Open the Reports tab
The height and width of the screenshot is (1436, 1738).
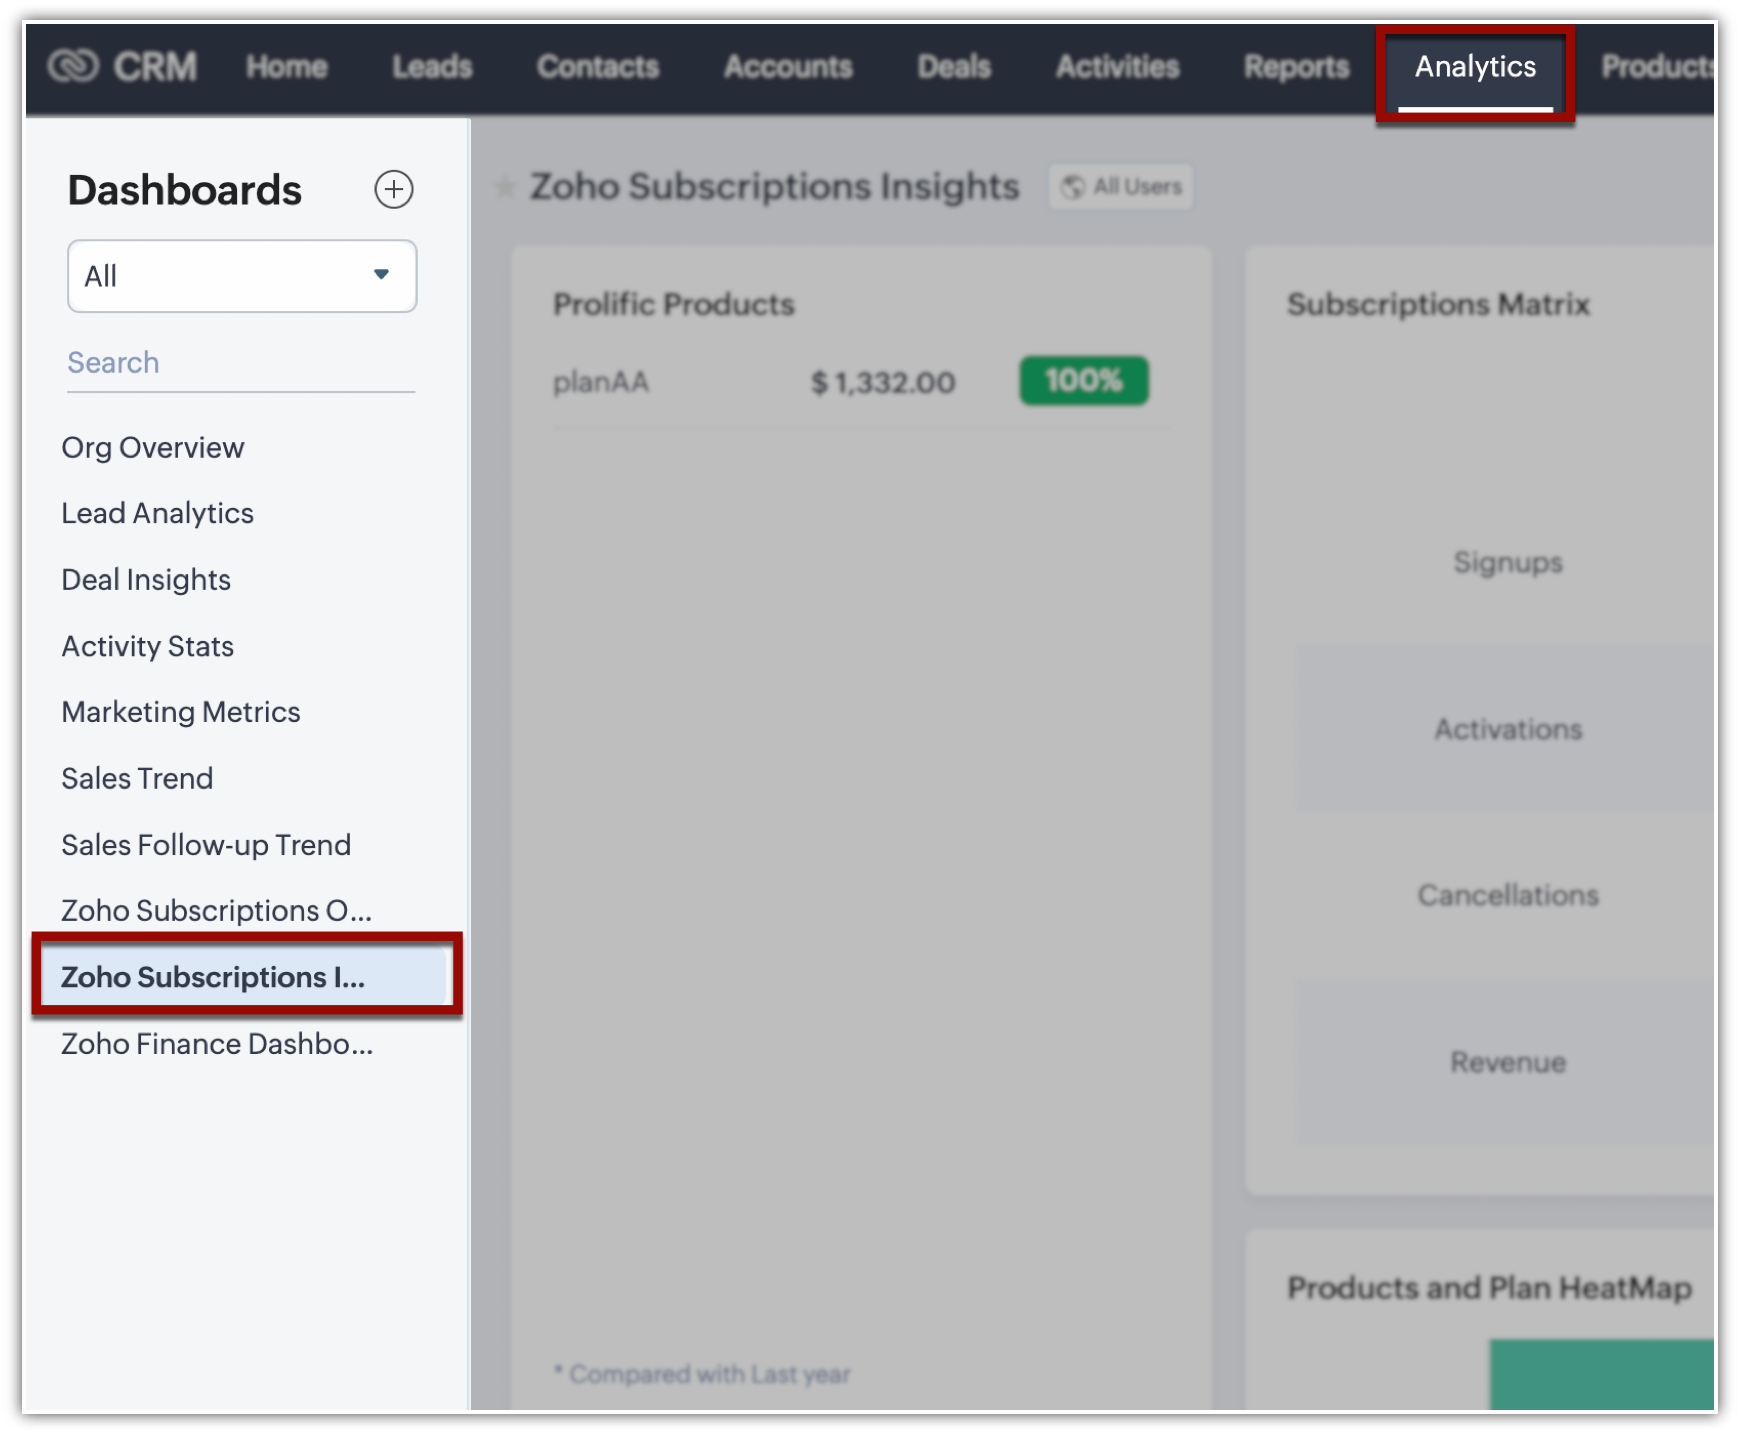pyautogui.click(x=1296, y=67)
